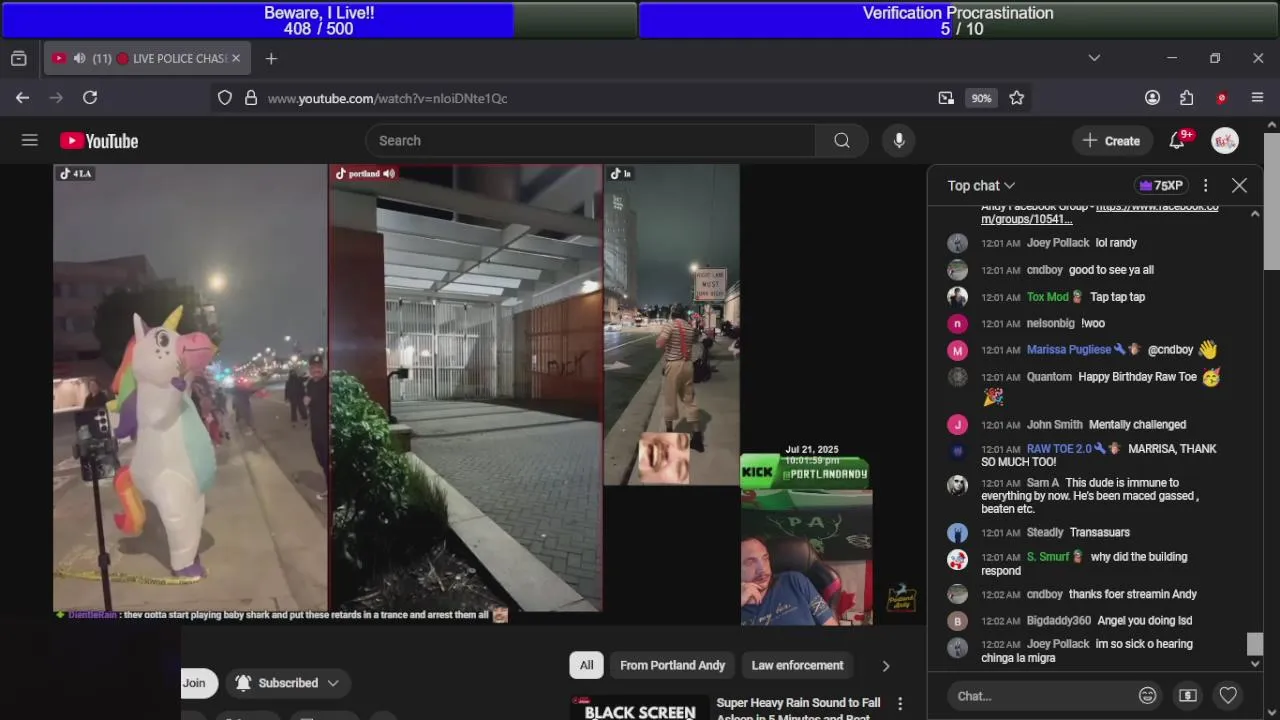Go back in browser history
Screen dimensions: 1280x720
pyautogui.click(x=22, y=97)
